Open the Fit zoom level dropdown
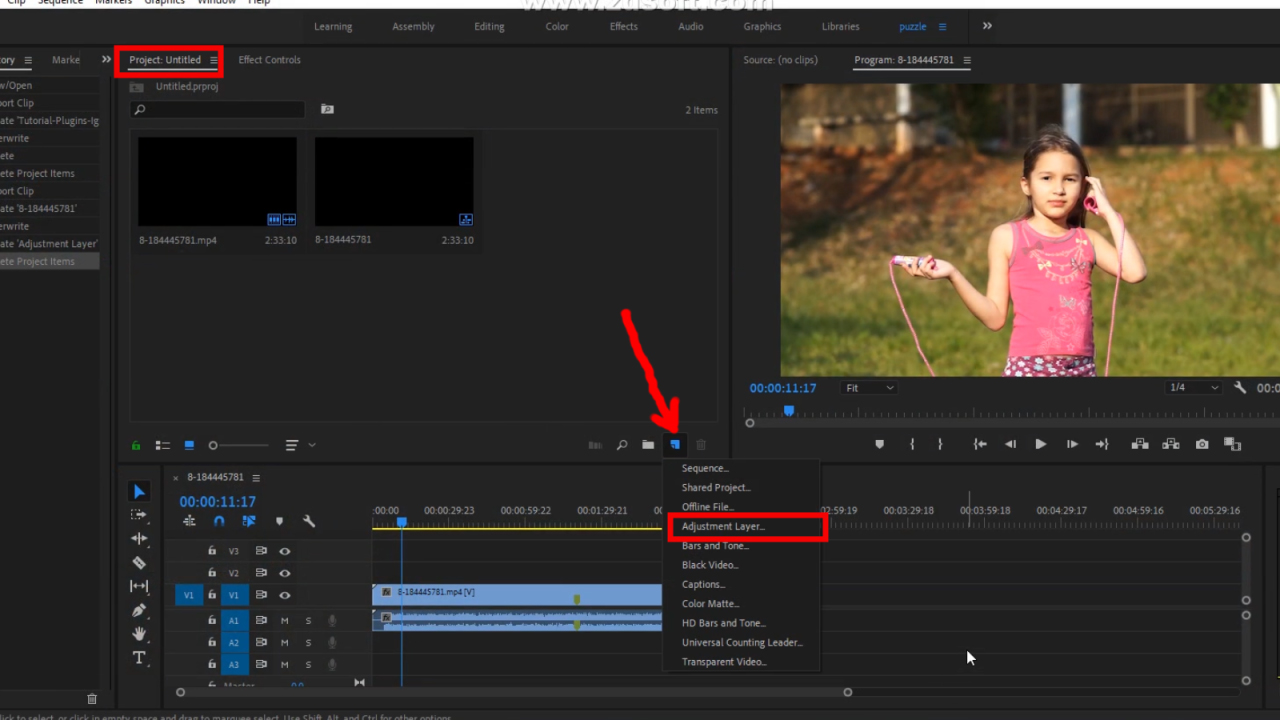The width and height of the screenshot is (1280, 720). click(869, 388)
